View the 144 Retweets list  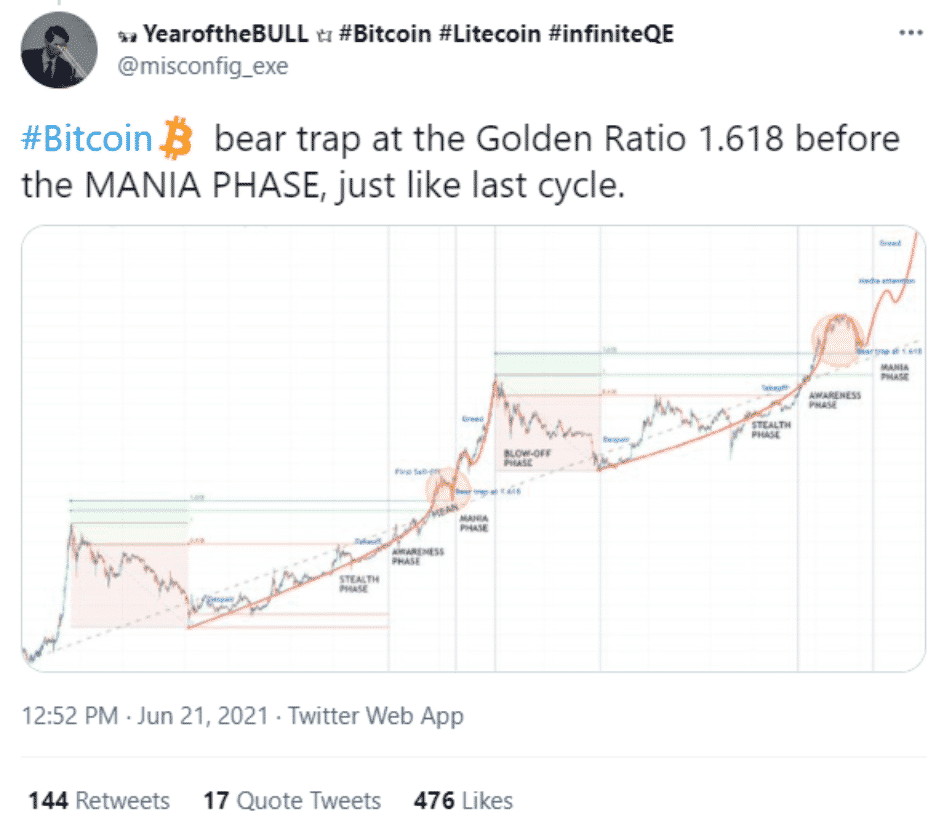click(x=99, y=801)
